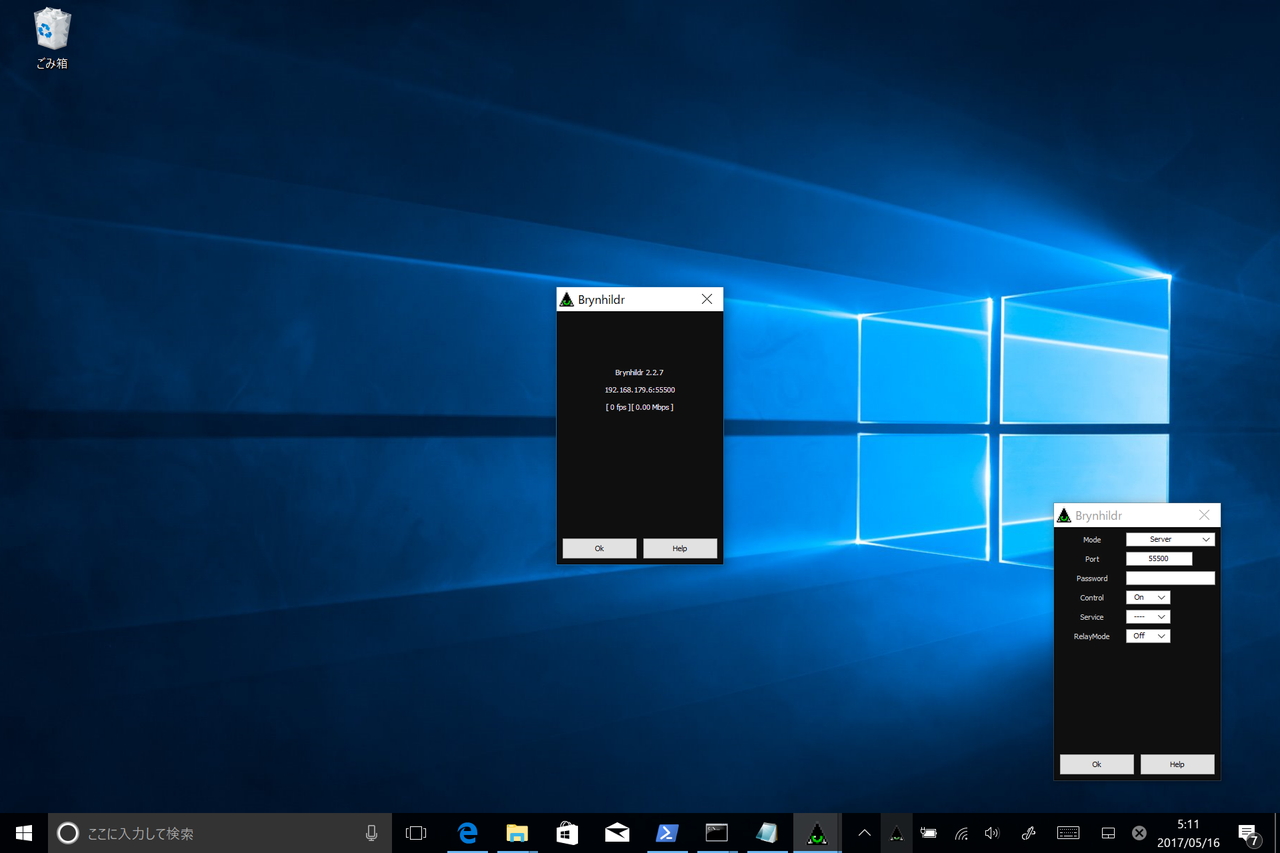Click Help in the Brynhildr settings window
Image resolution: width=1280 pixels, height=853 pixels.
[1177, 764]
